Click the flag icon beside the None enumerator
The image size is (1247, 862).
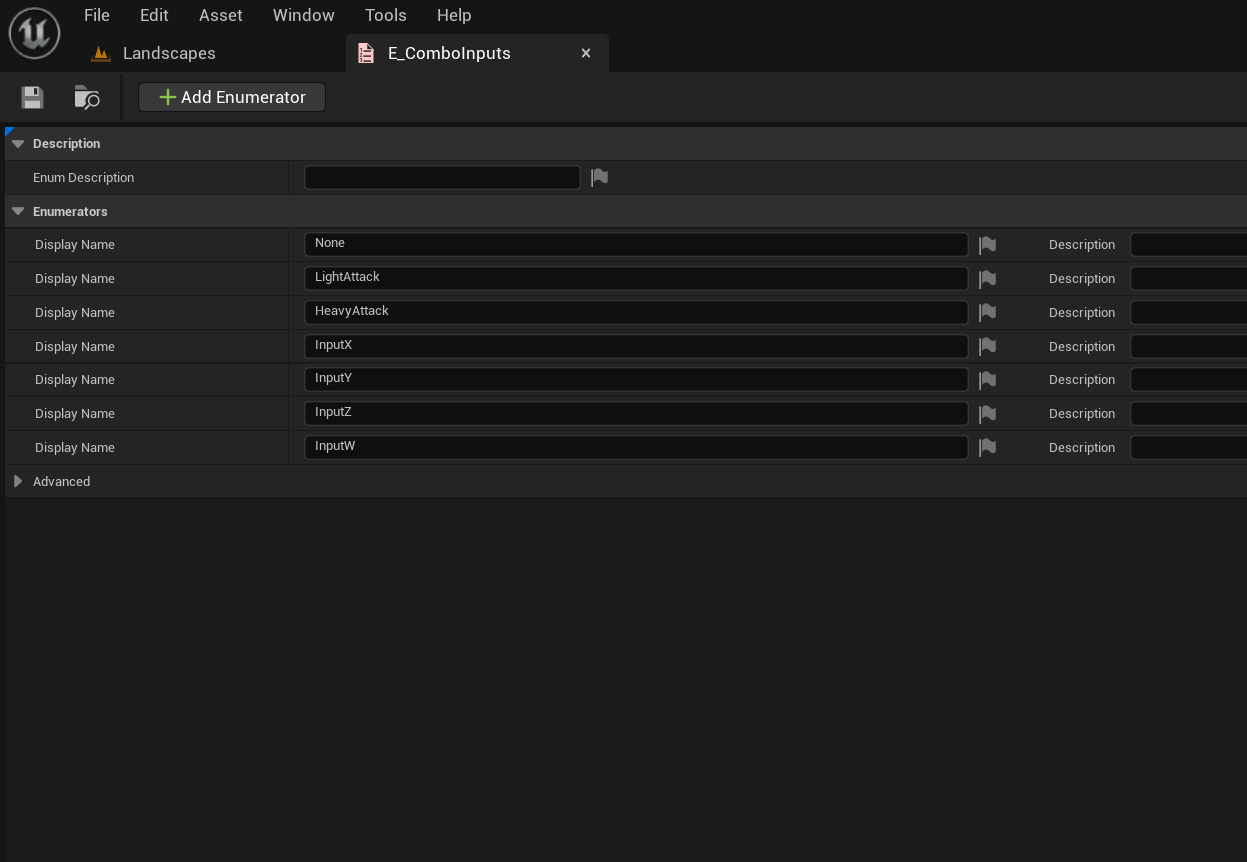(987, 245)
